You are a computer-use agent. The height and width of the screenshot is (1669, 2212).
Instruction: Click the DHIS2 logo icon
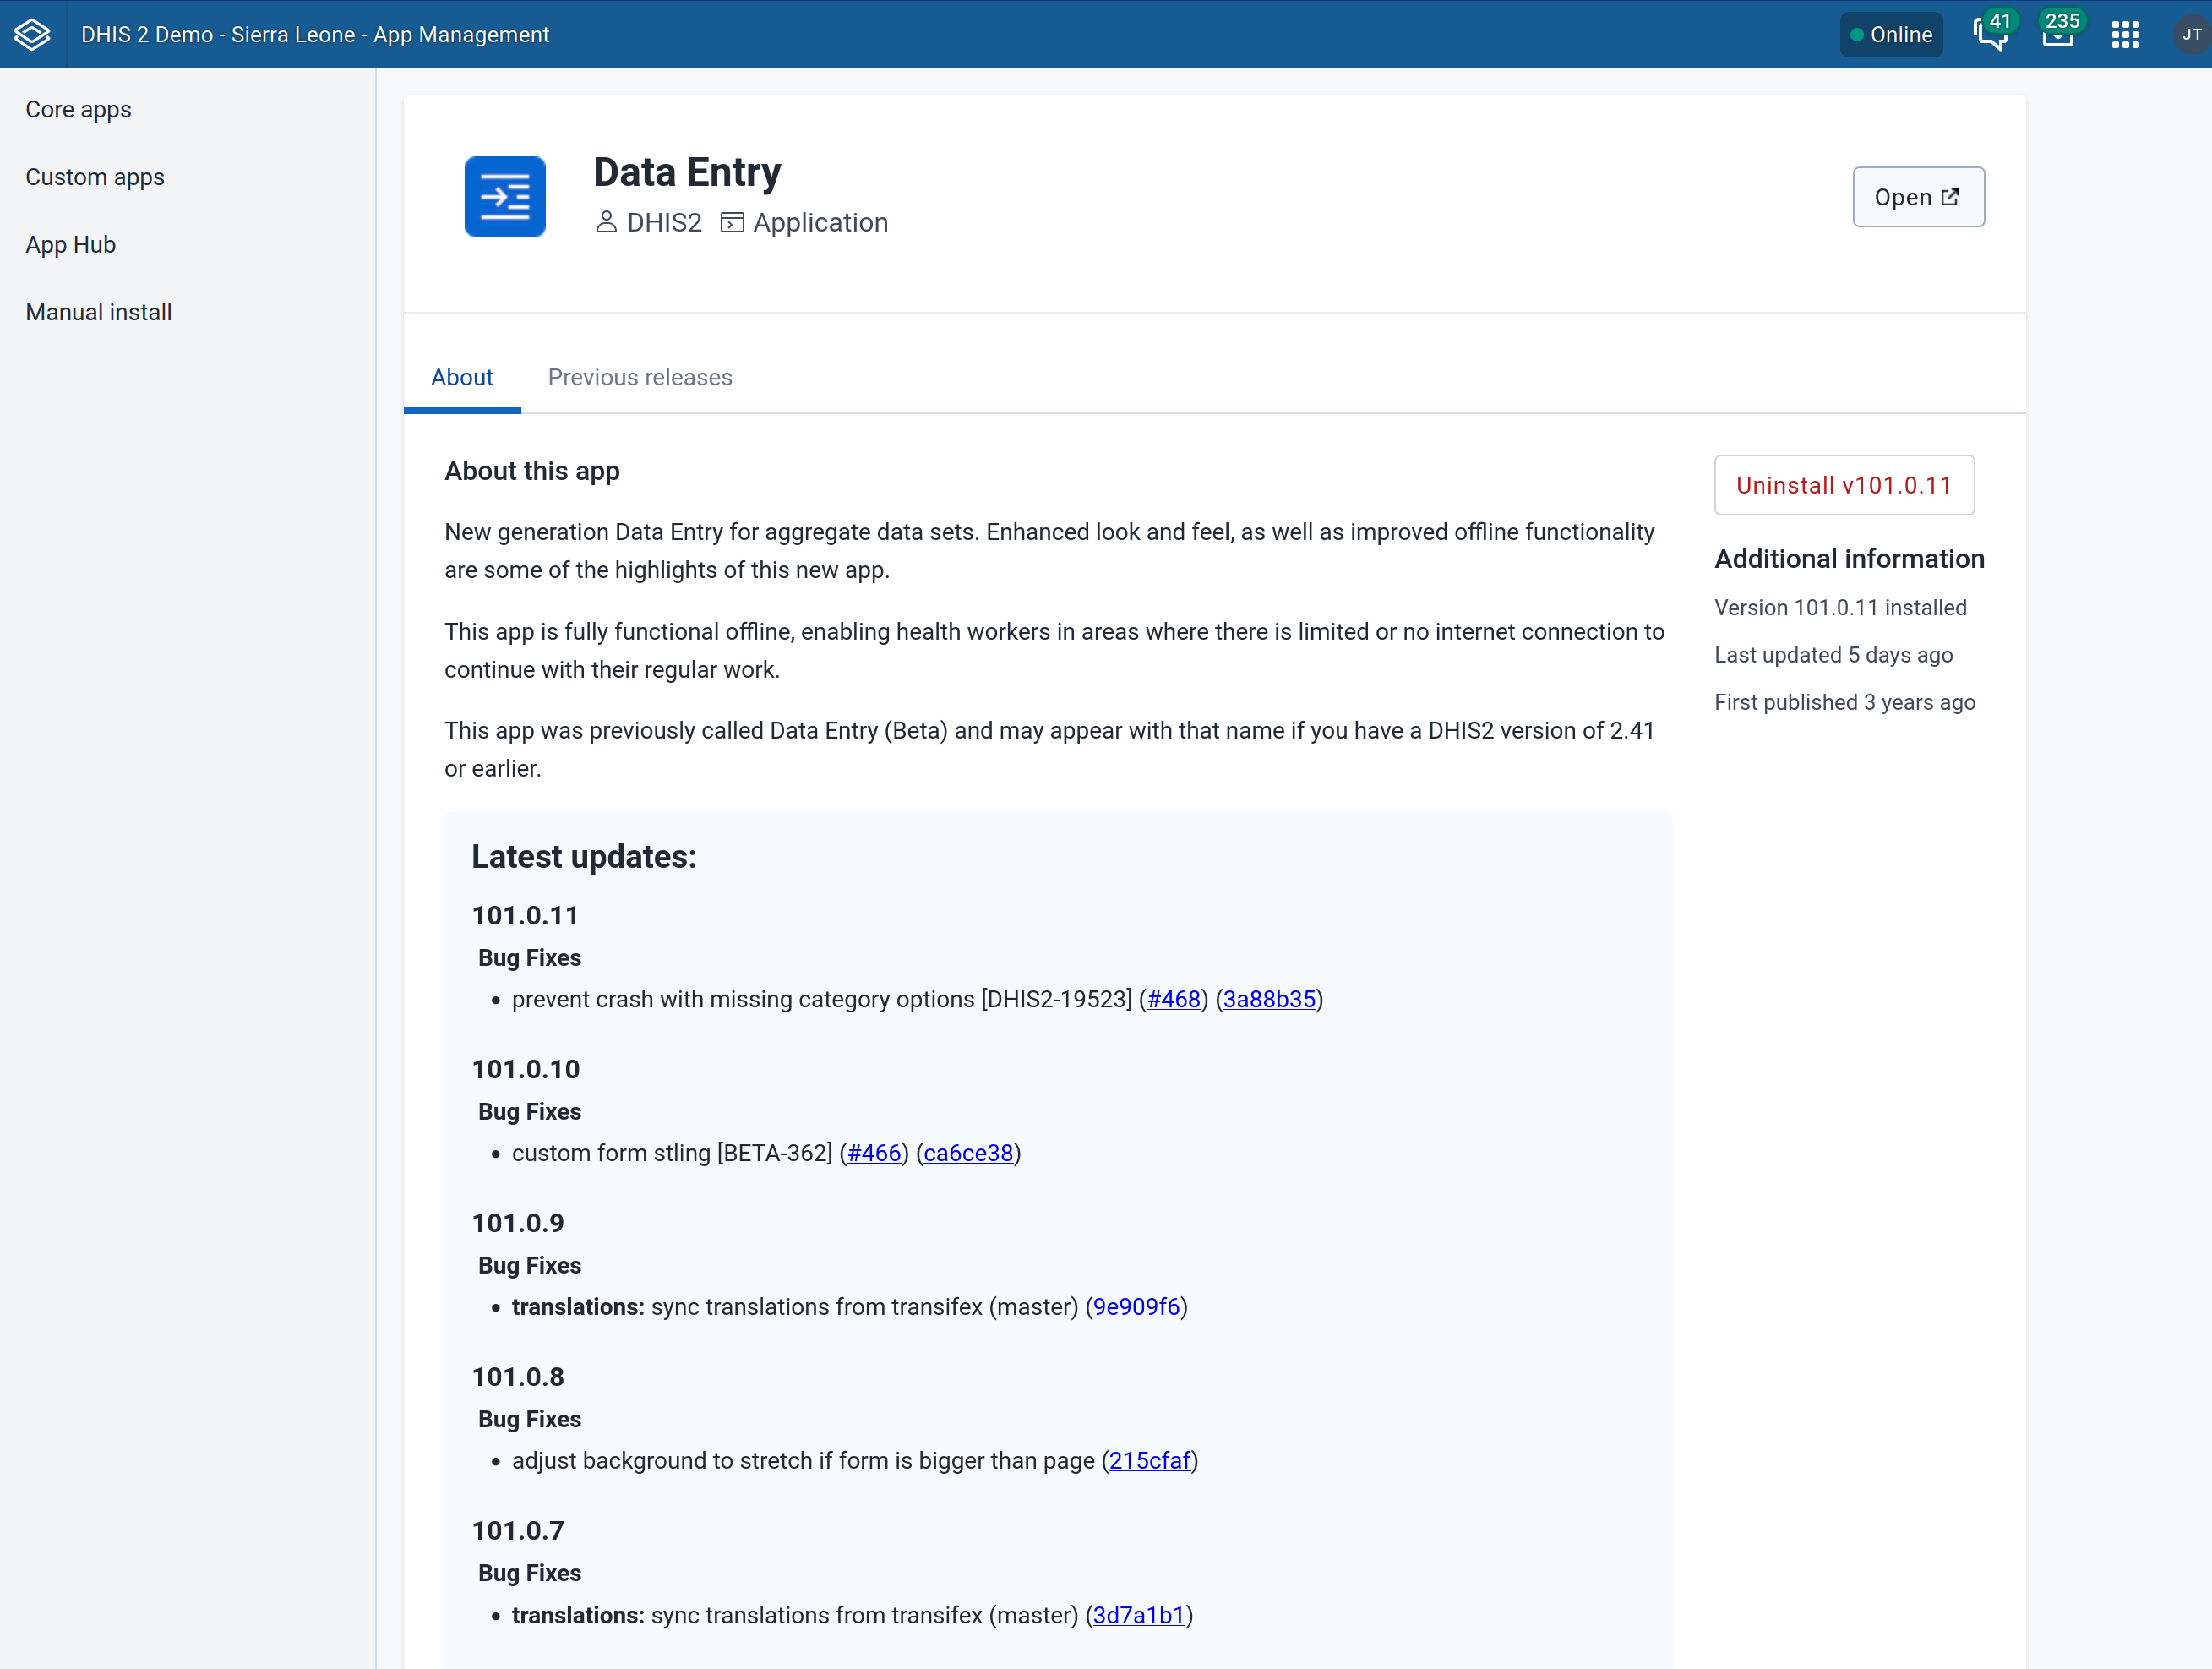pyautogui.click(x=32, y=34)
